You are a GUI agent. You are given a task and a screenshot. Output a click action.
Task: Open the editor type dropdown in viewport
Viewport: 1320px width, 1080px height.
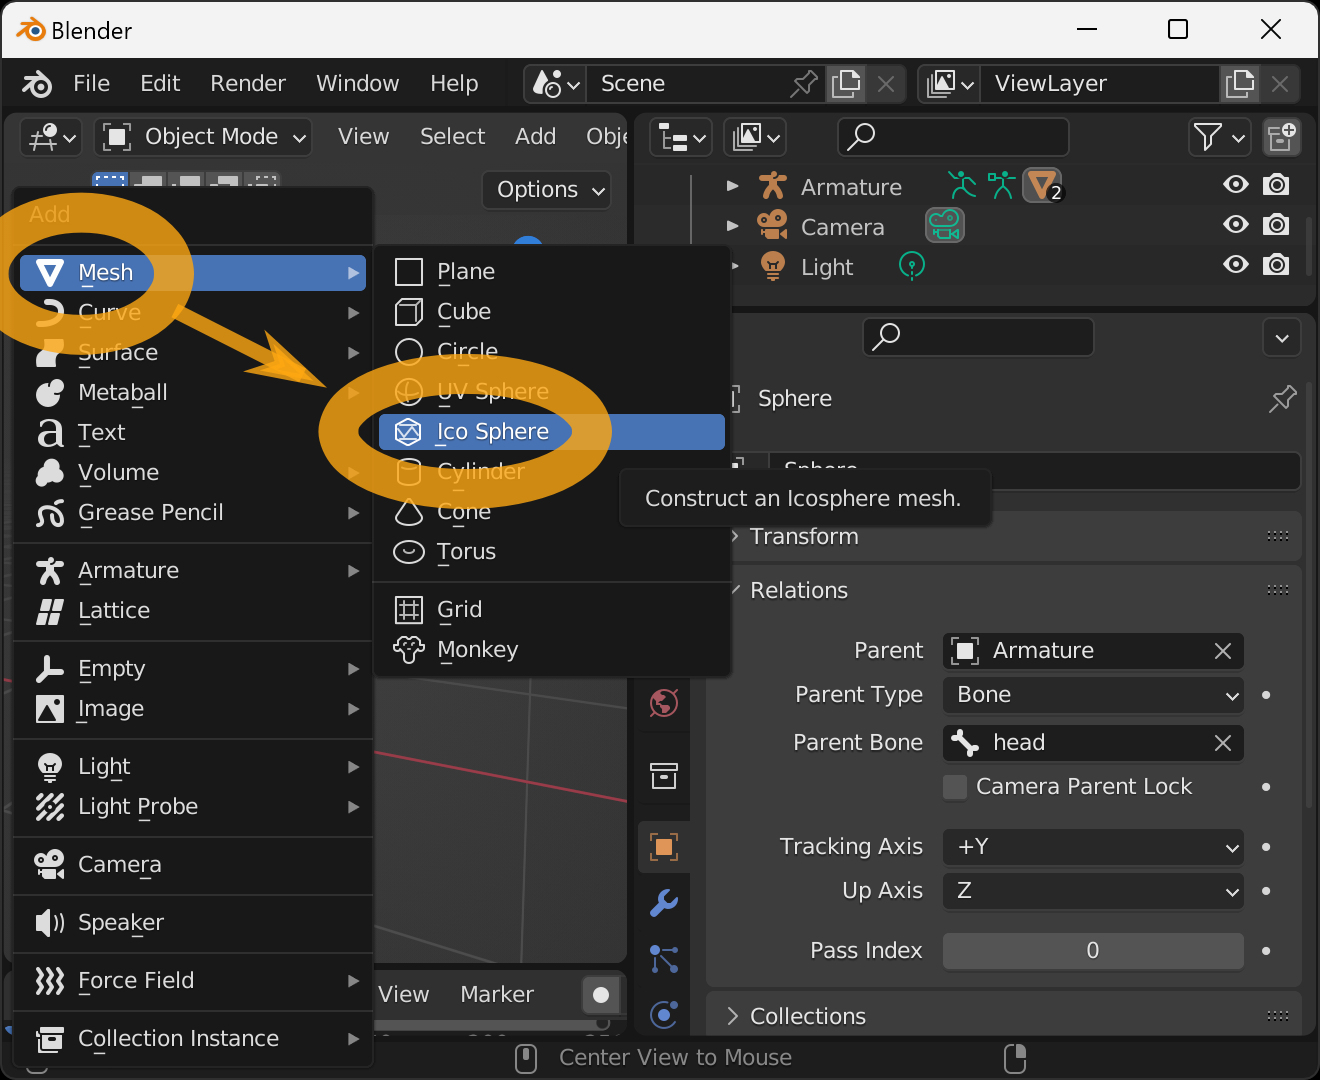click(x=51, y=137)
